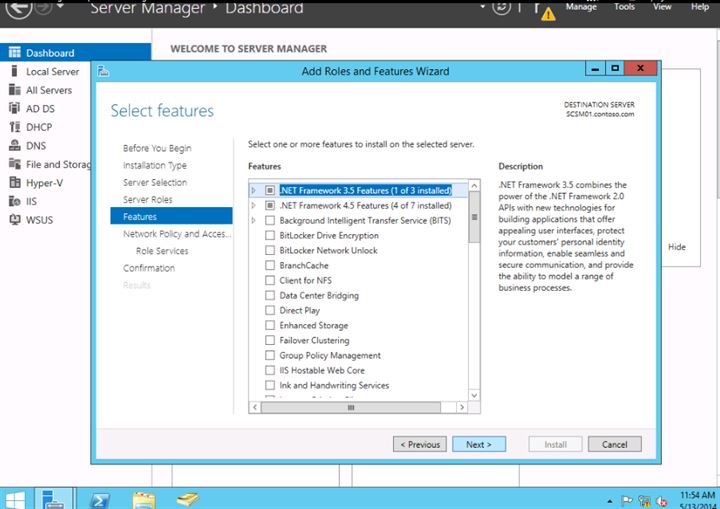The image size is (720, 509).
Task: Open the Manage menu
Action: [581, 7]
